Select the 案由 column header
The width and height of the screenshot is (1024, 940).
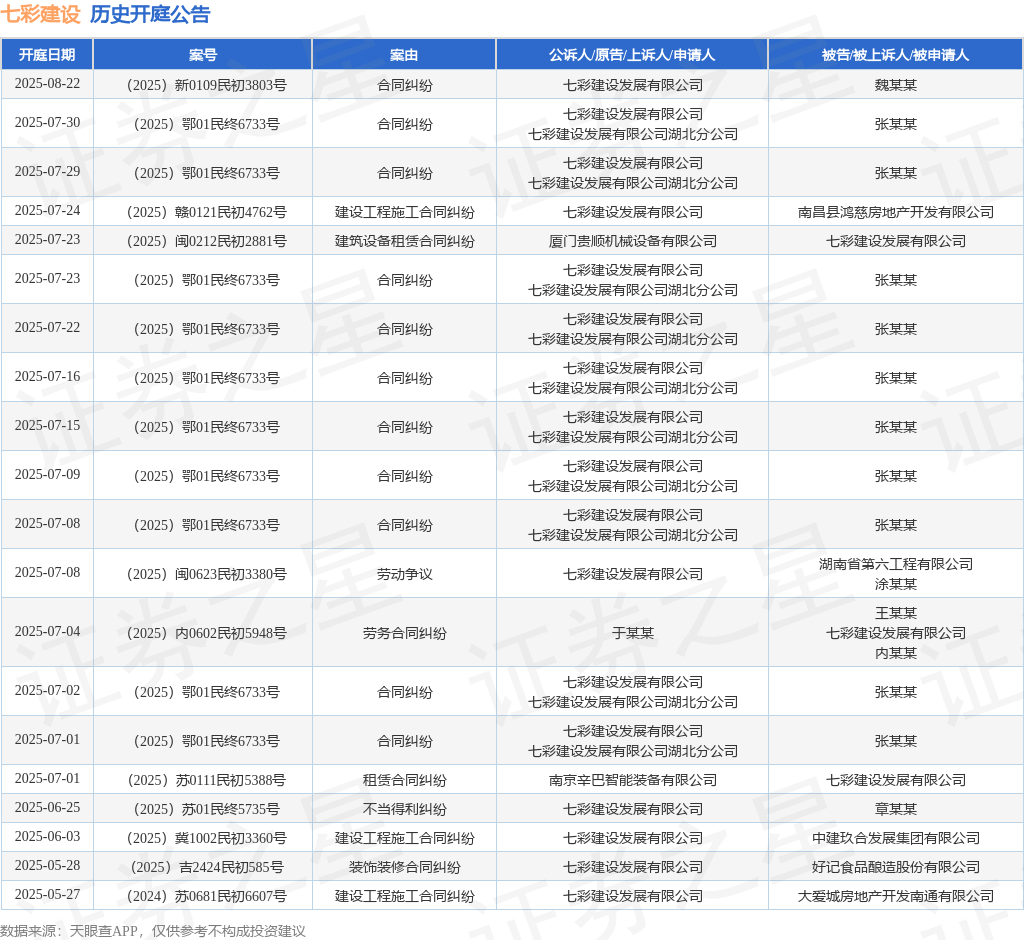coord(404,55)
